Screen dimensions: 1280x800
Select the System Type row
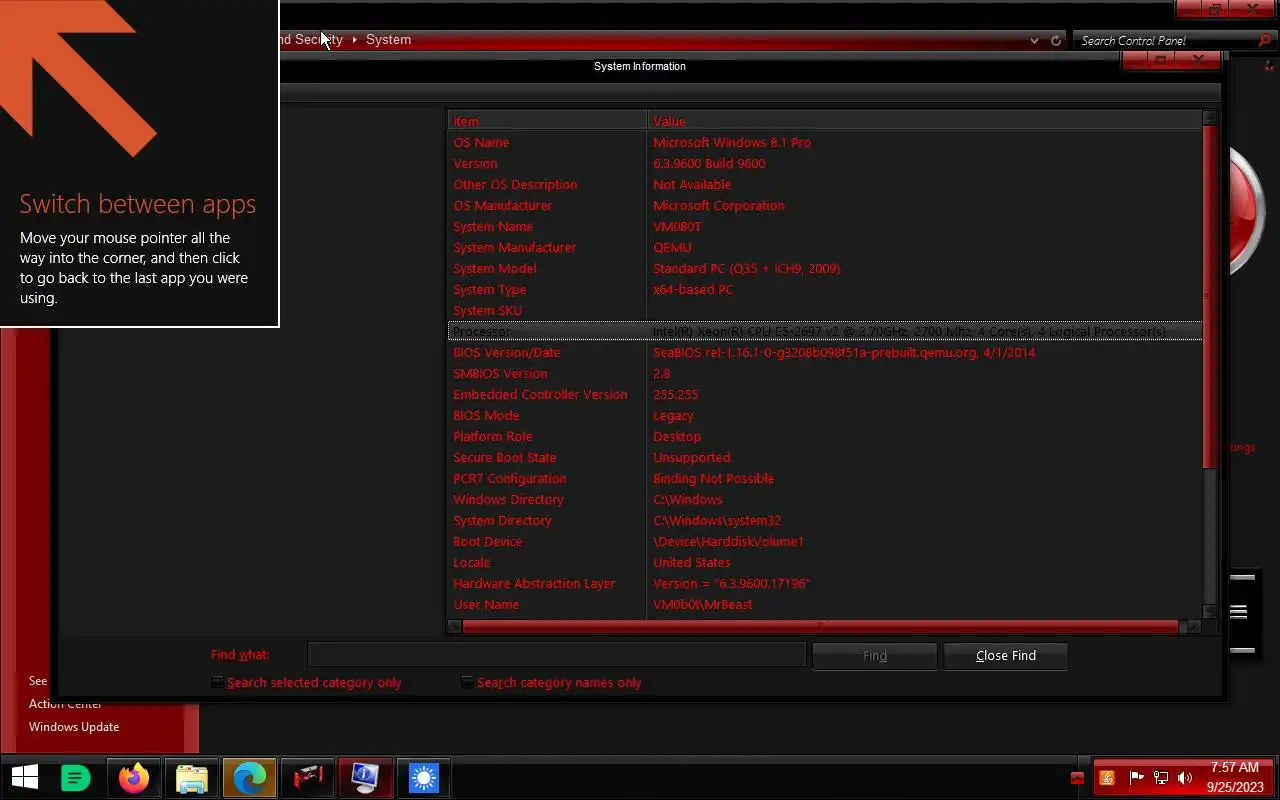point(825,289)
